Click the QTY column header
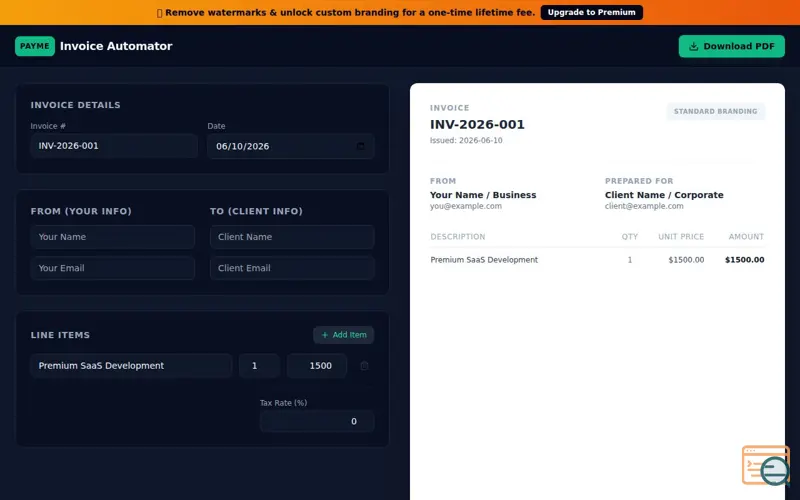 click(630, 237)
